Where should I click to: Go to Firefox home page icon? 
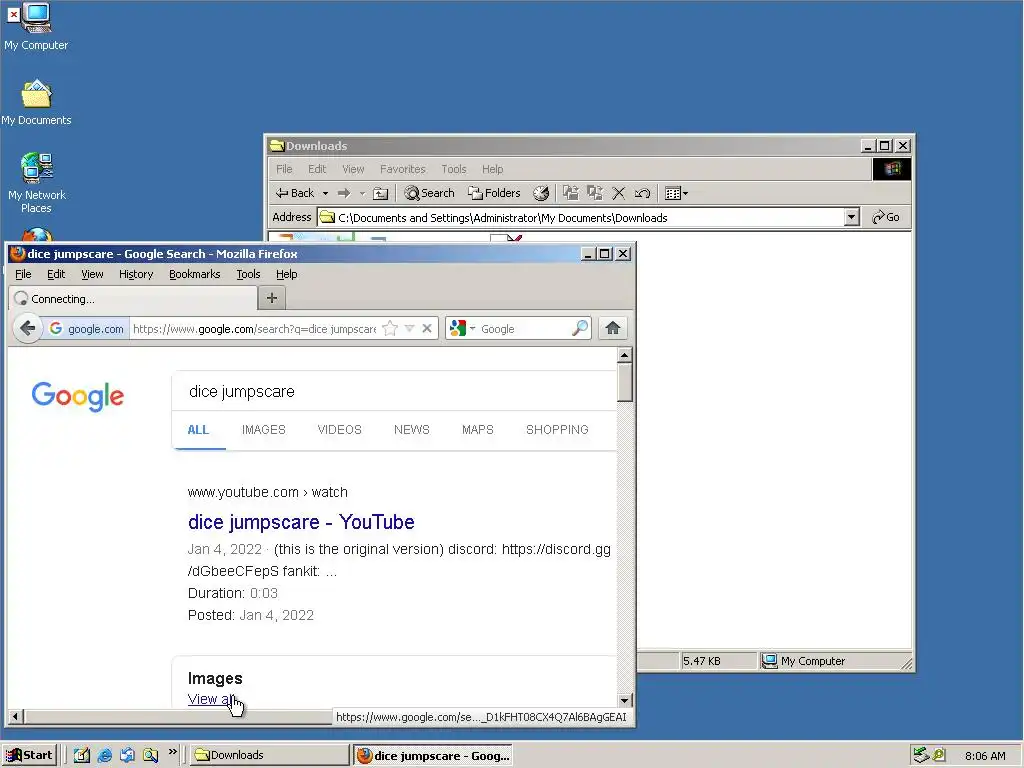tap(613, 328)
